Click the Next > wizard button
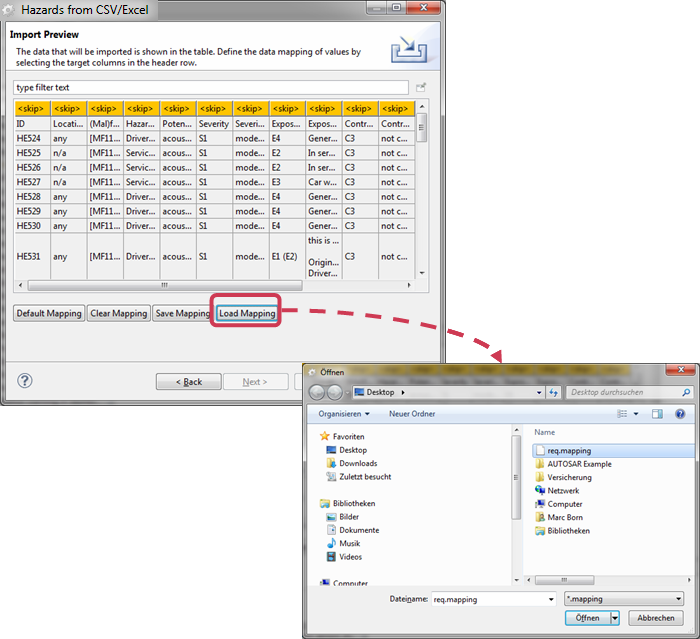This screenshot has width=700, height=639. 255,382
